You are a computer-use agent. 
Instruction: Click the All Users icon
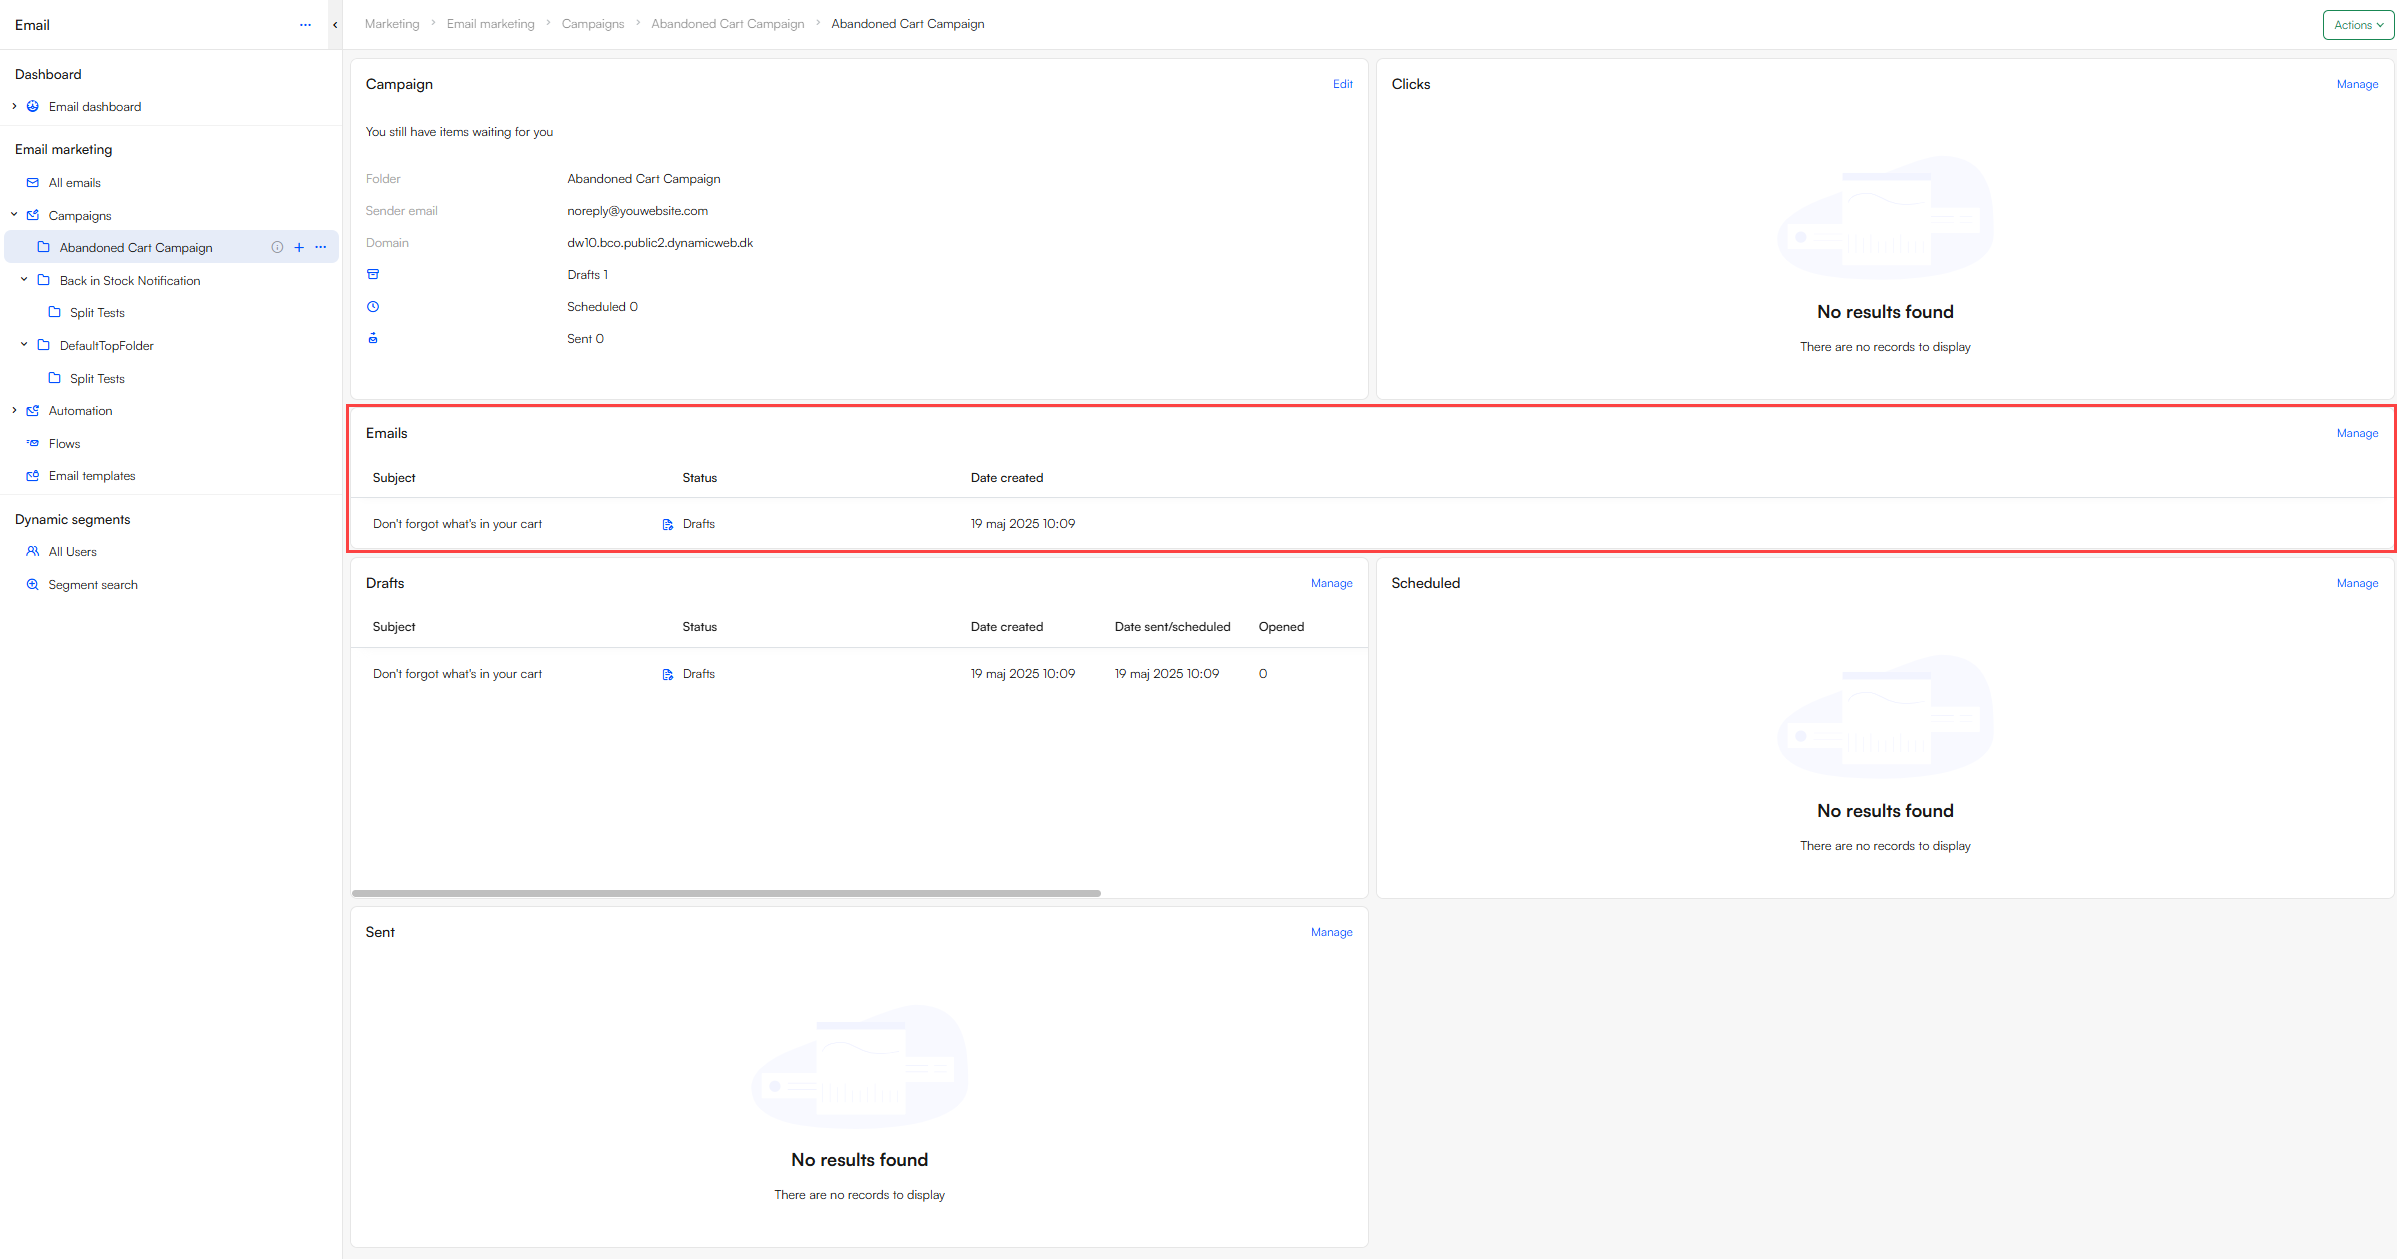point(33,552)
